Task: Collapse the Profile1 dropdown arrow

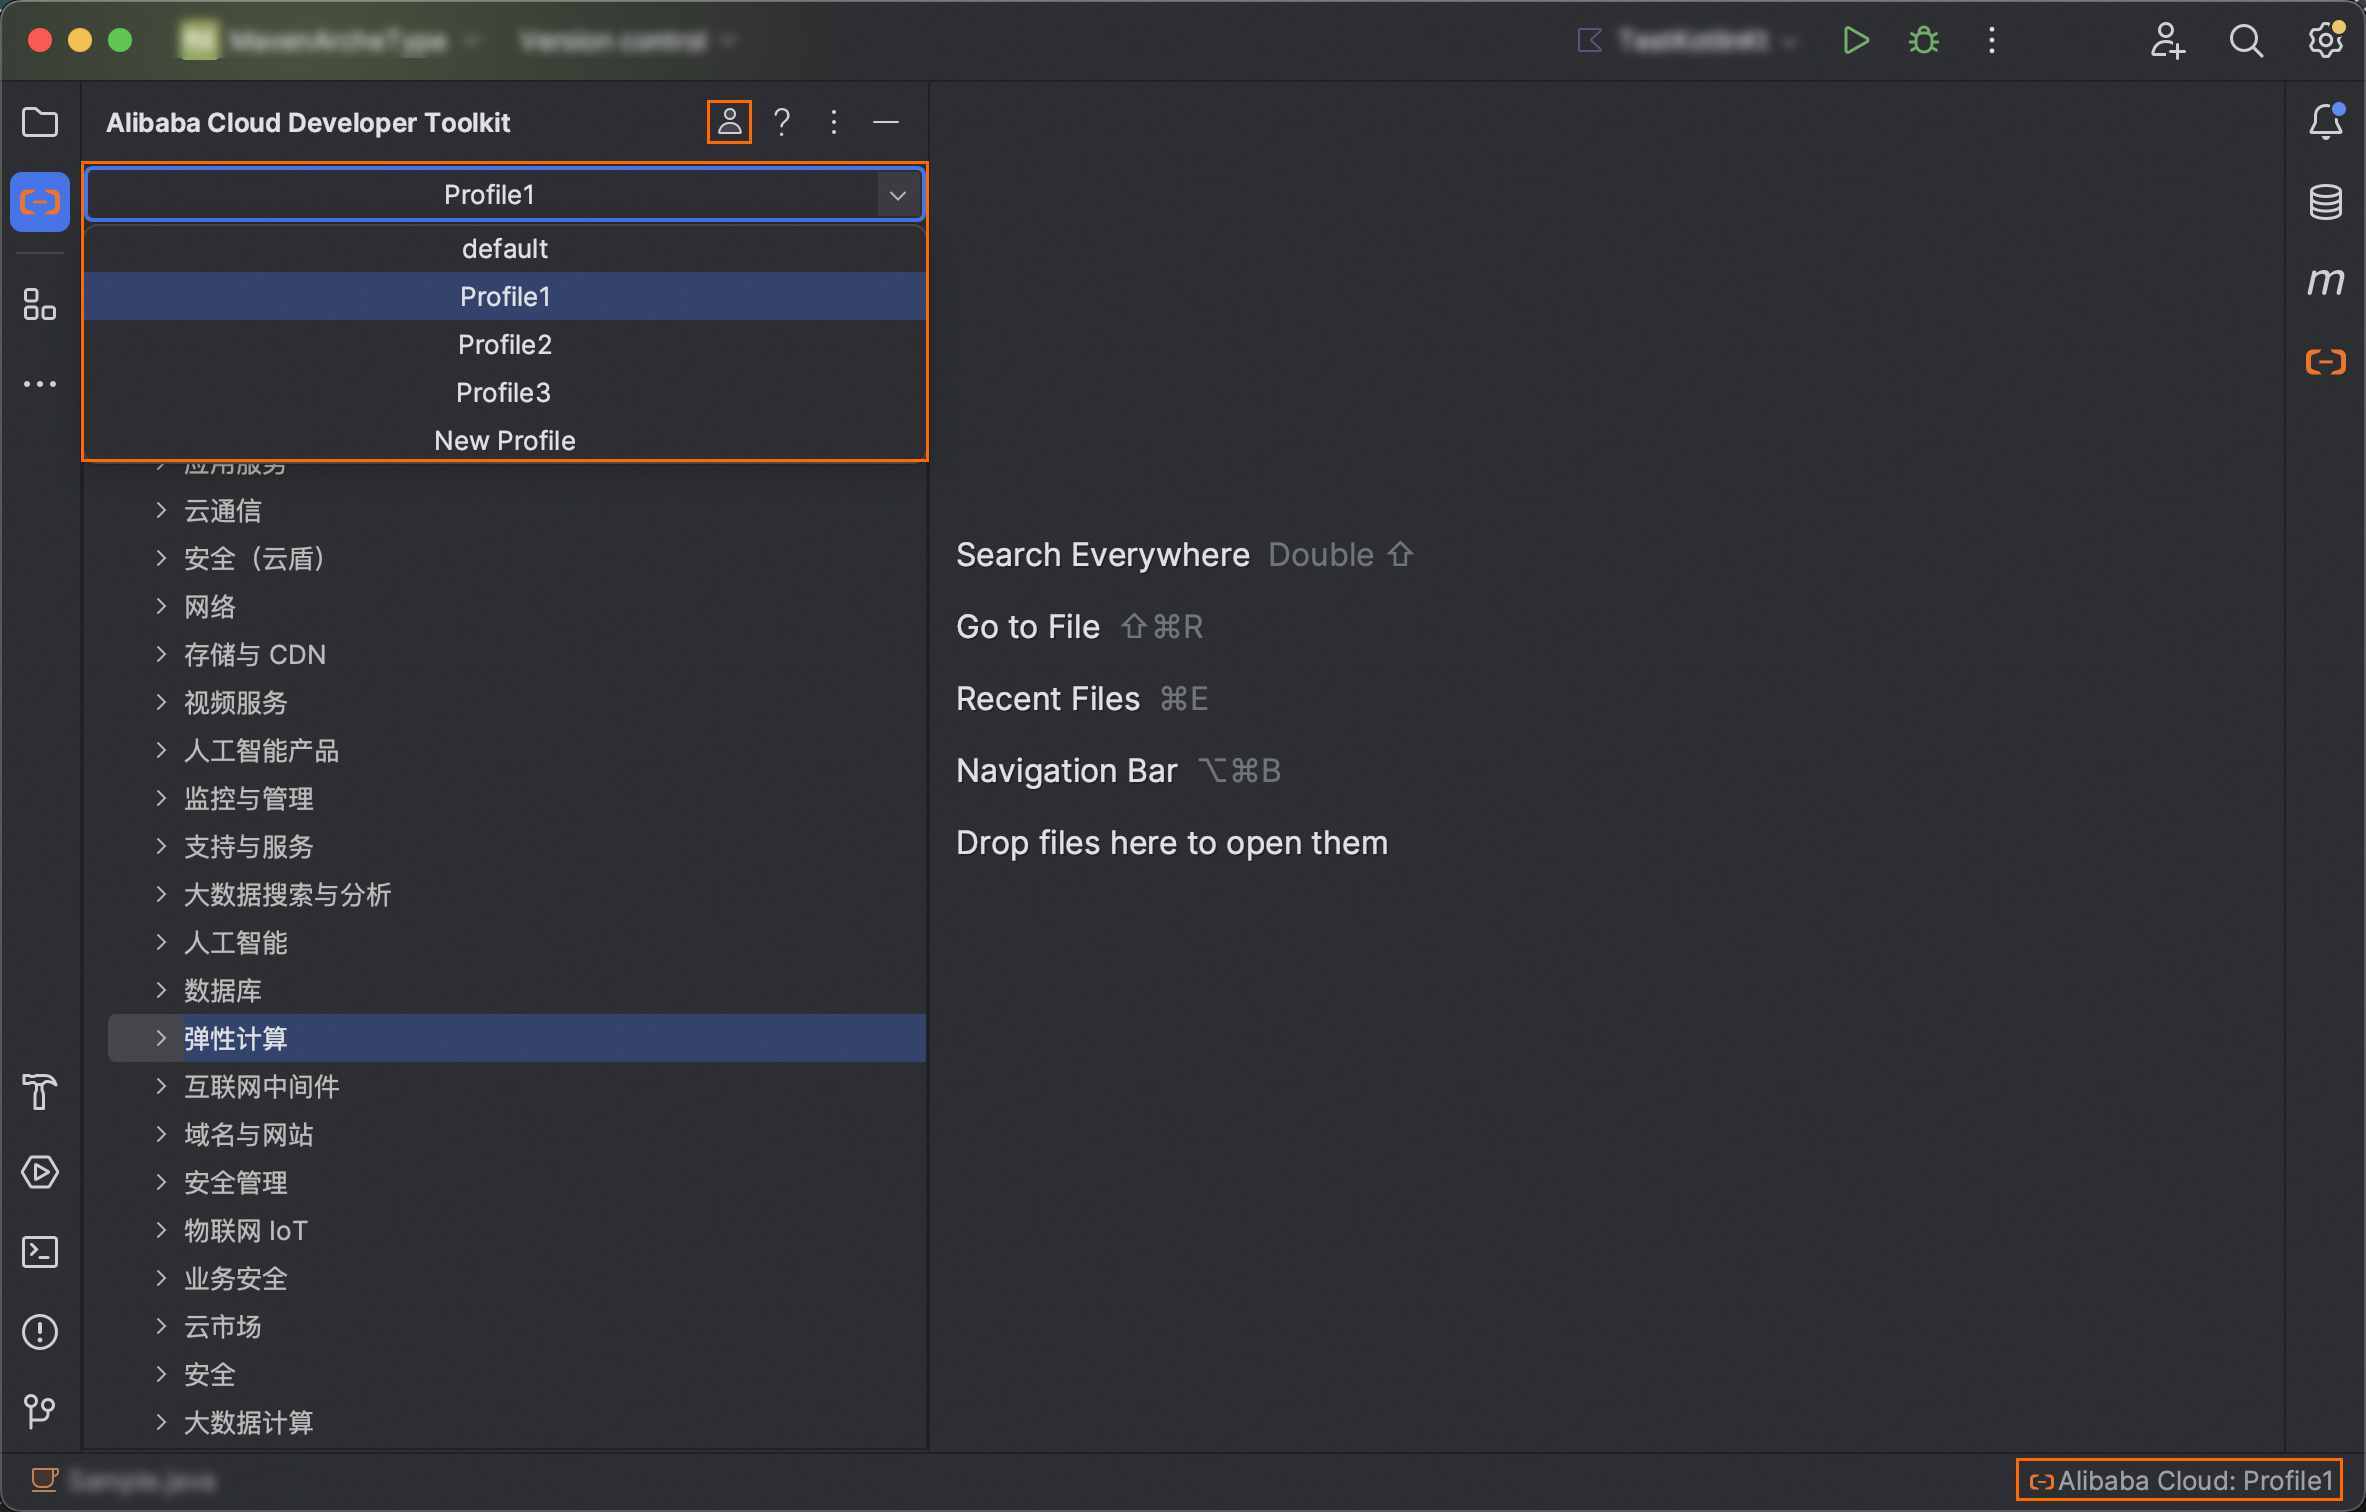Action: [x=897, y=195]
